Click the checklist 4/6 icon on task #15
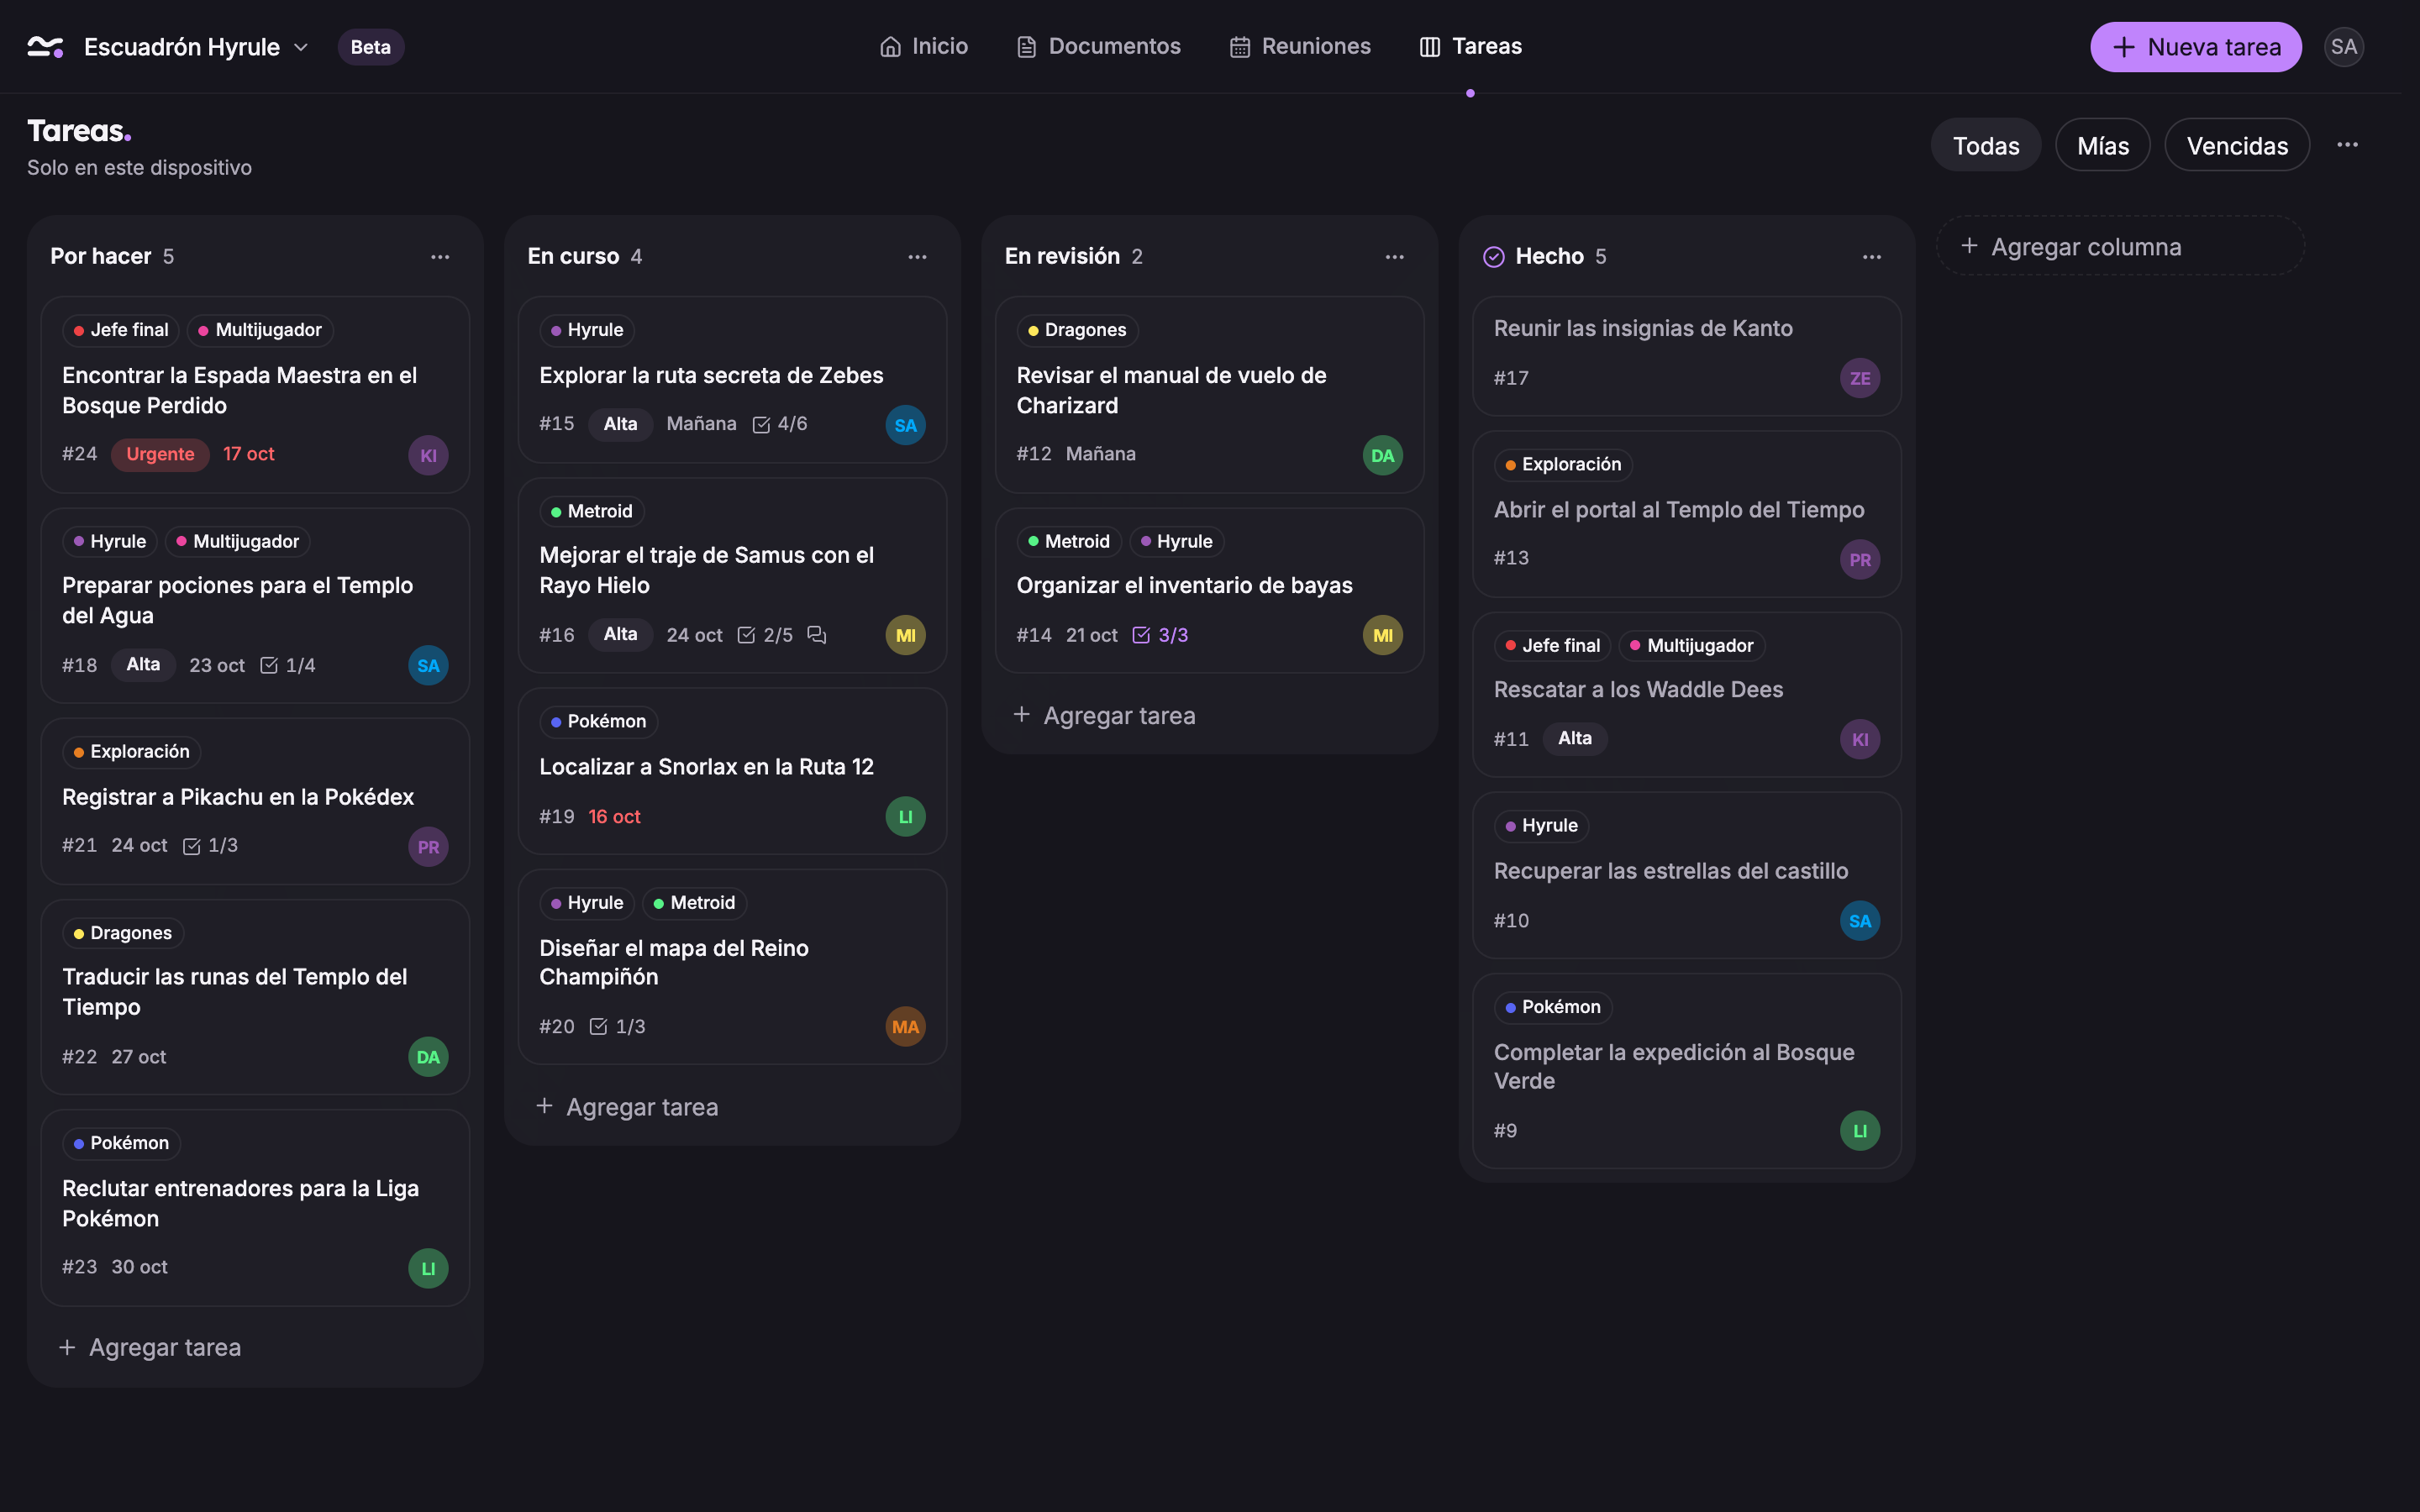The width and height of the screenshot is (2420, 1512). click(x=761, y=424)
